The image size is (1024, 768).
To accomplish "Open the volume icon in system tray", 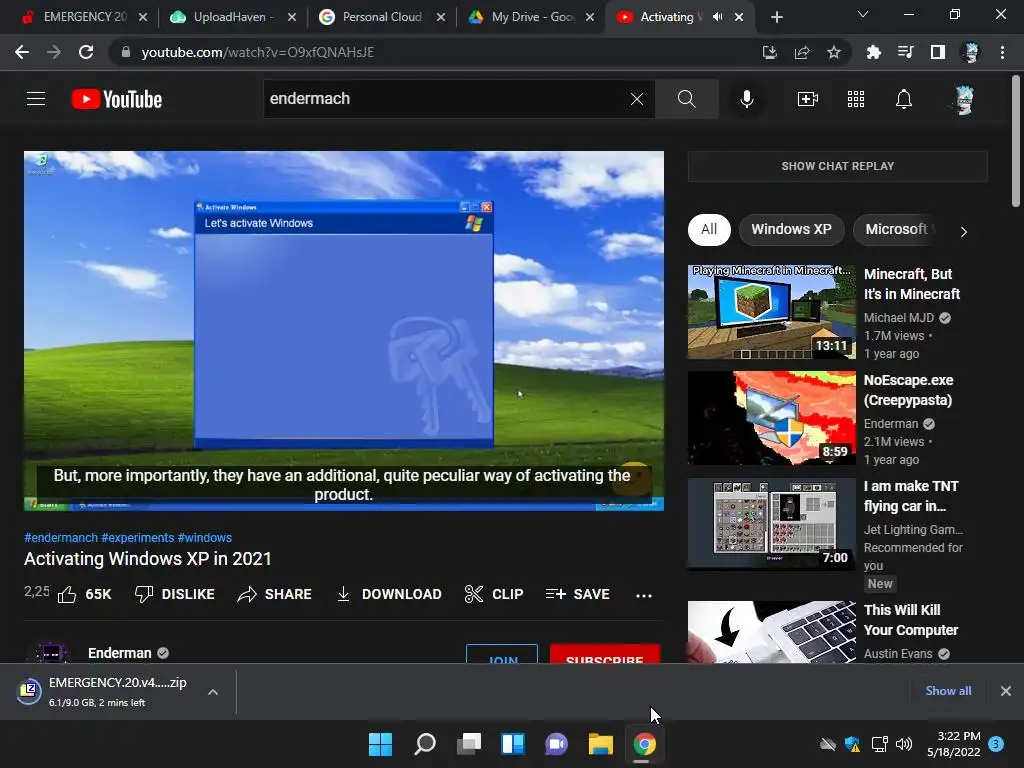I will point(904,744).
